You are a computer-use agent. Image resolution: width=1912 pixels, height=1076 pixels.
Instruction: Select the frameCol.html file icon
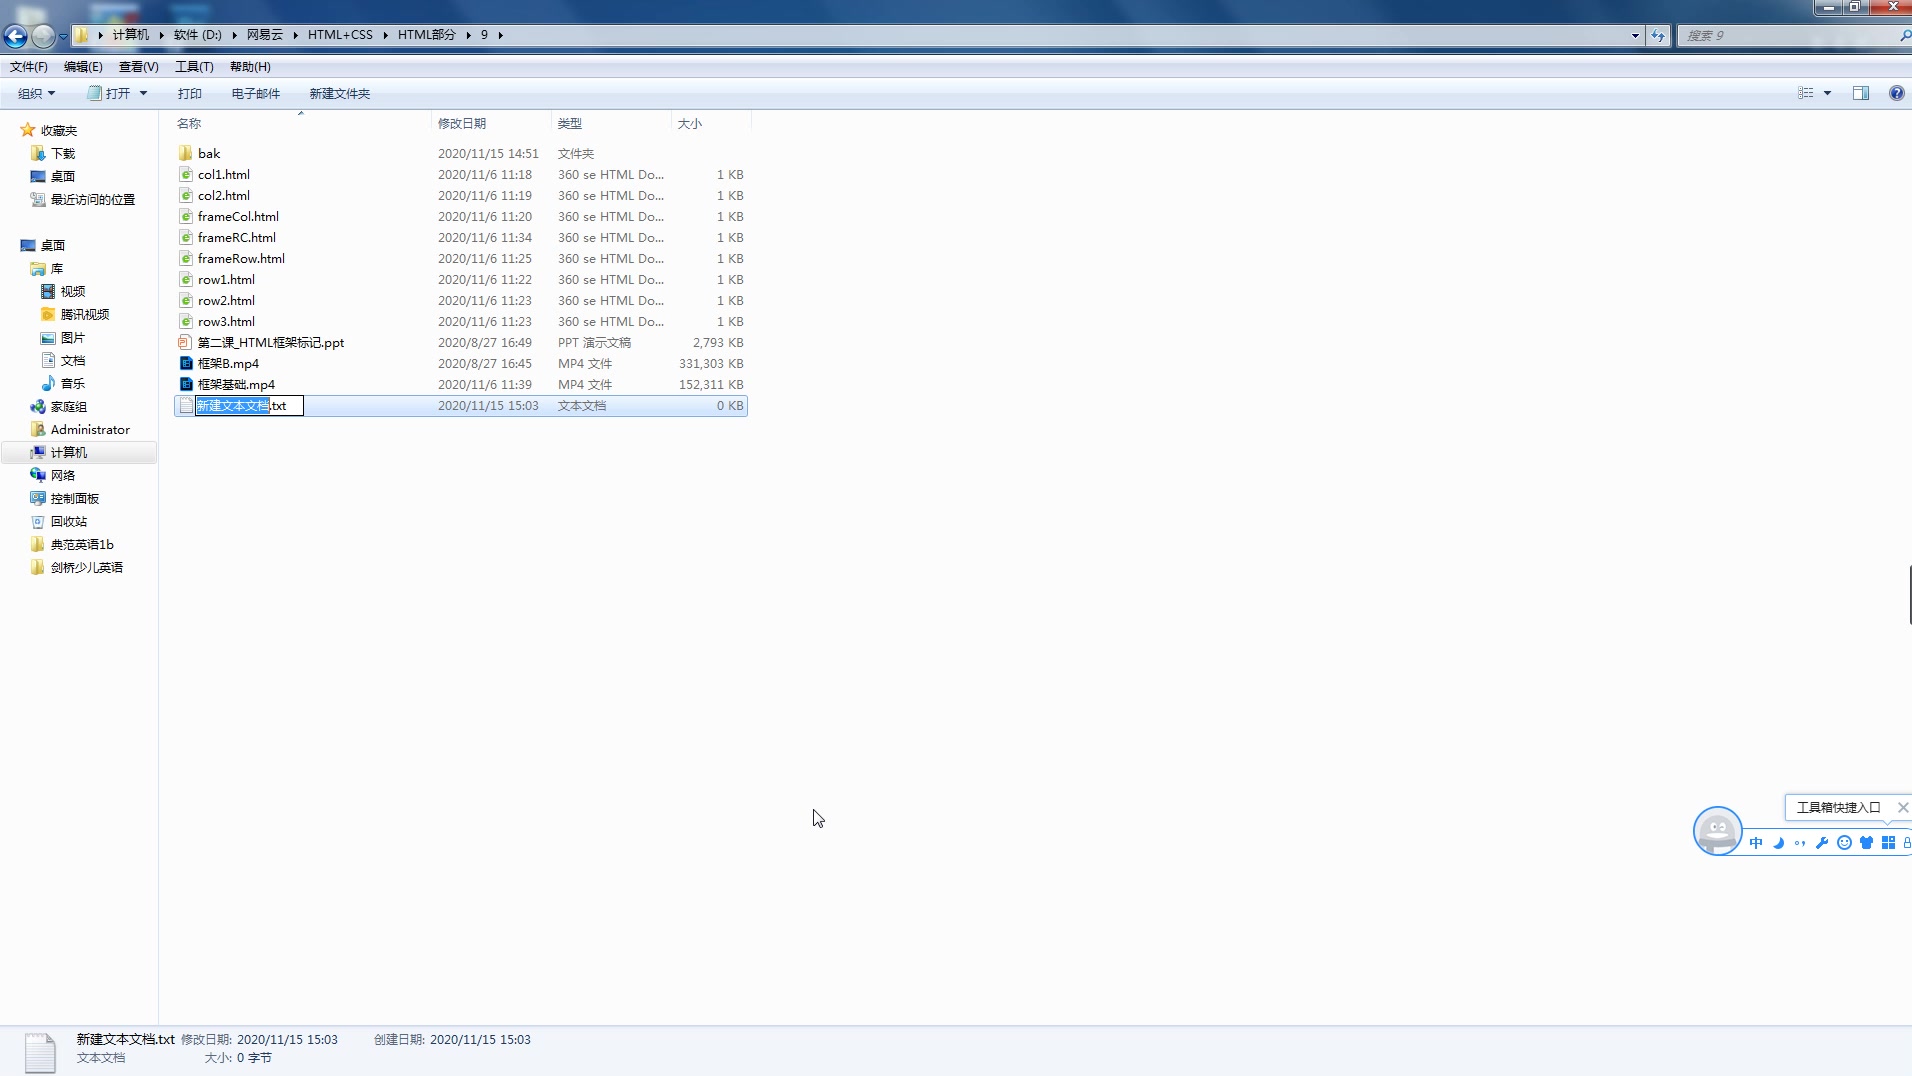(x=186, y=216)
